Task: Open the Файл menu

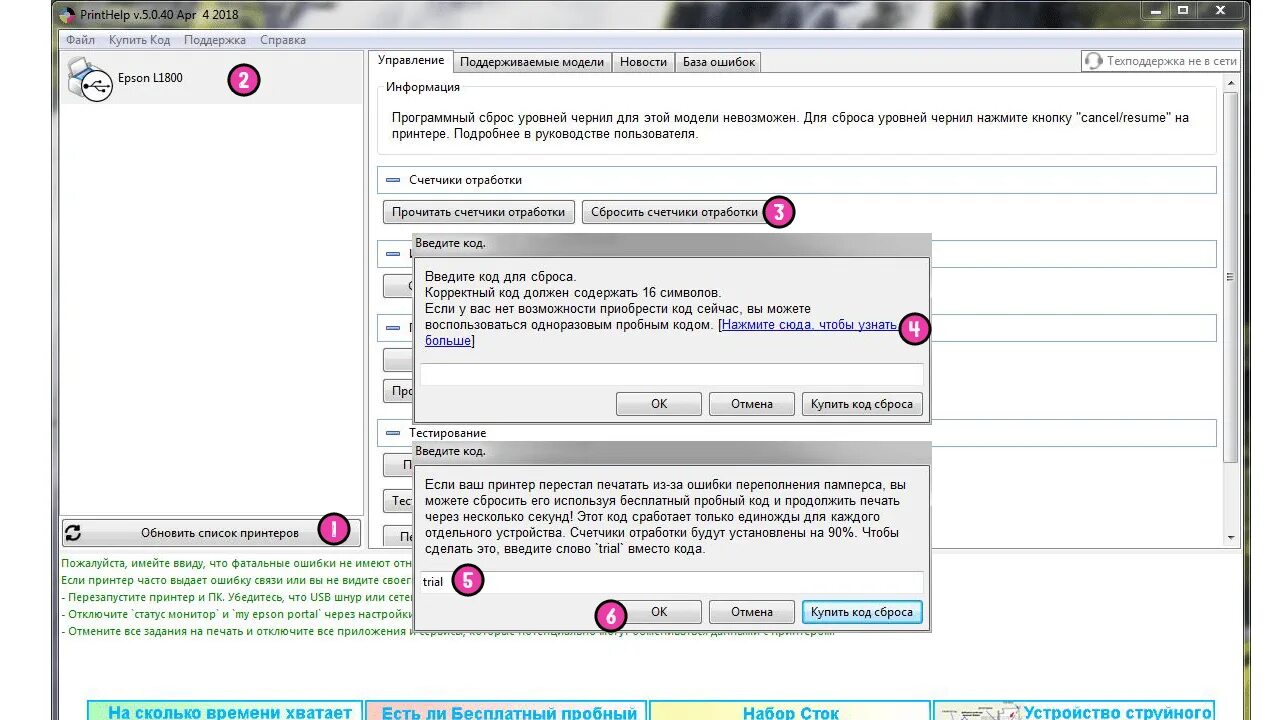Action: 81,40
